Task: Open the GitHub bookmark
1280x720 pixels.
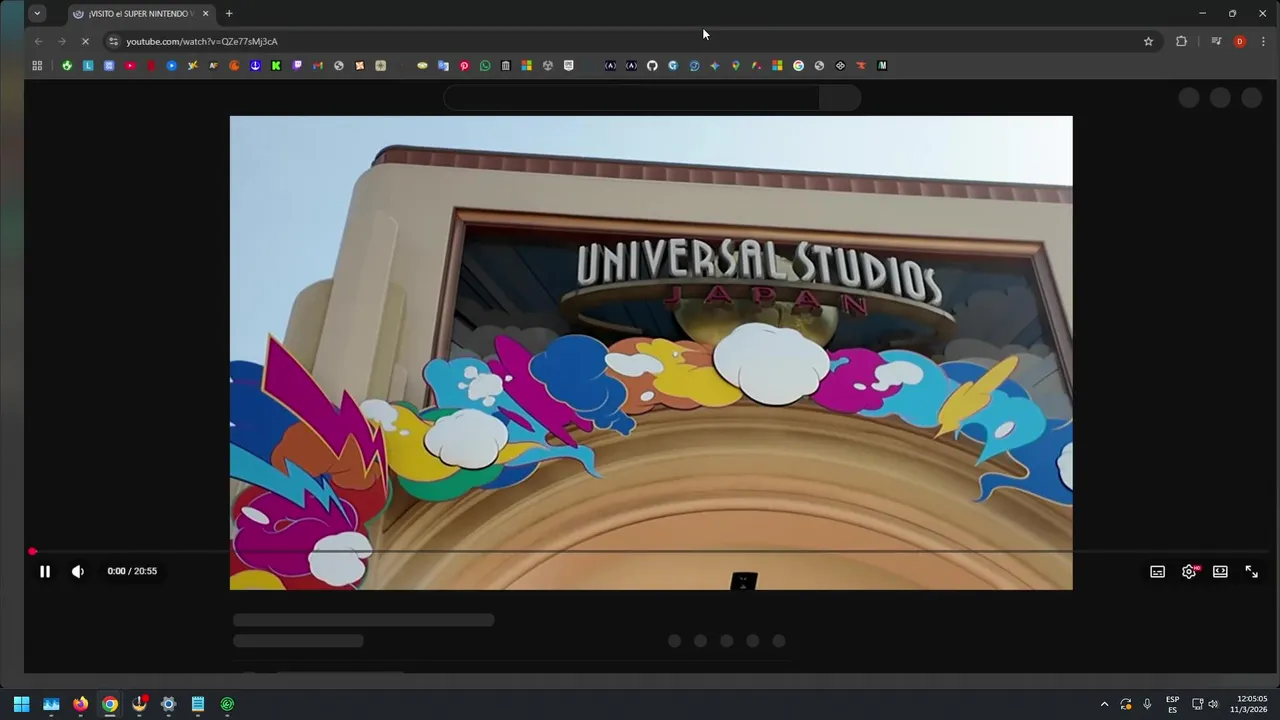Action: coord(652,65)
